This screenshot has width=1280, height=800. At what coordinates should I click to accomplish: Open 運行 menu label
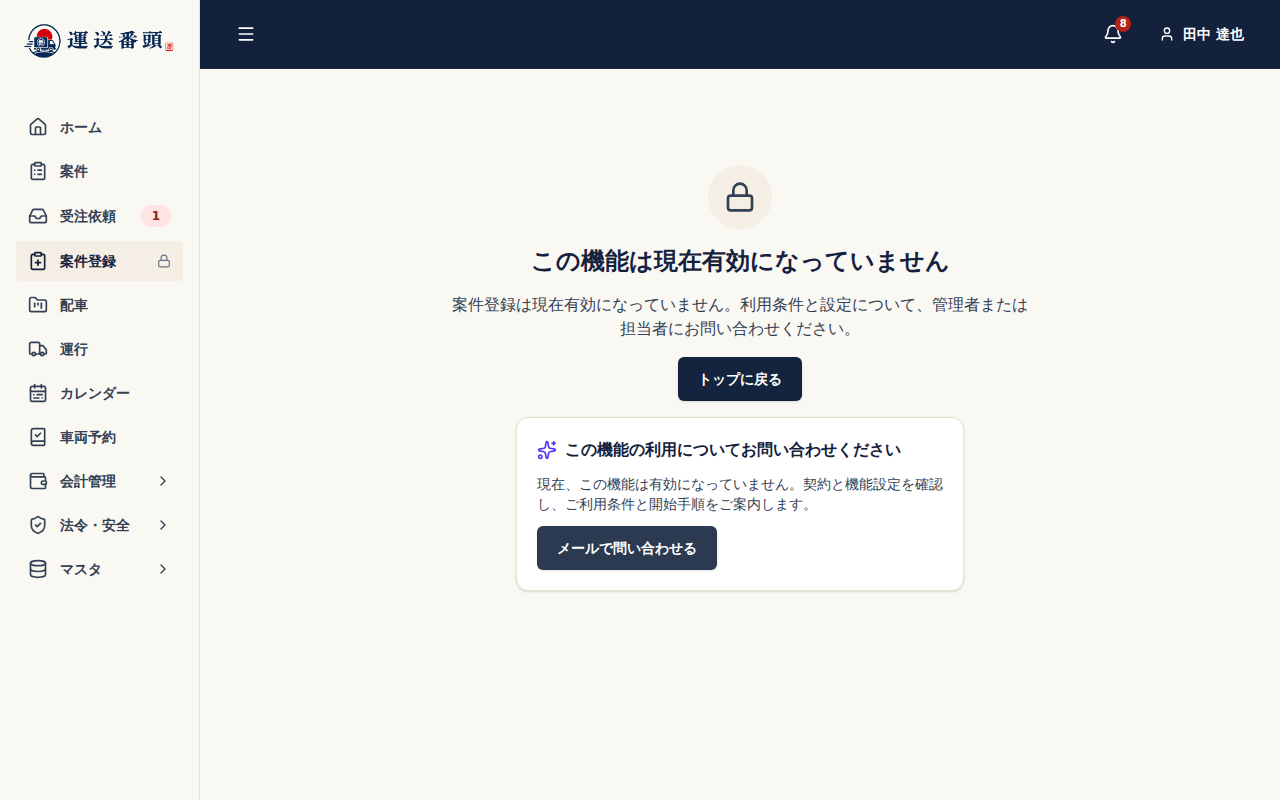tap(74, 349)
